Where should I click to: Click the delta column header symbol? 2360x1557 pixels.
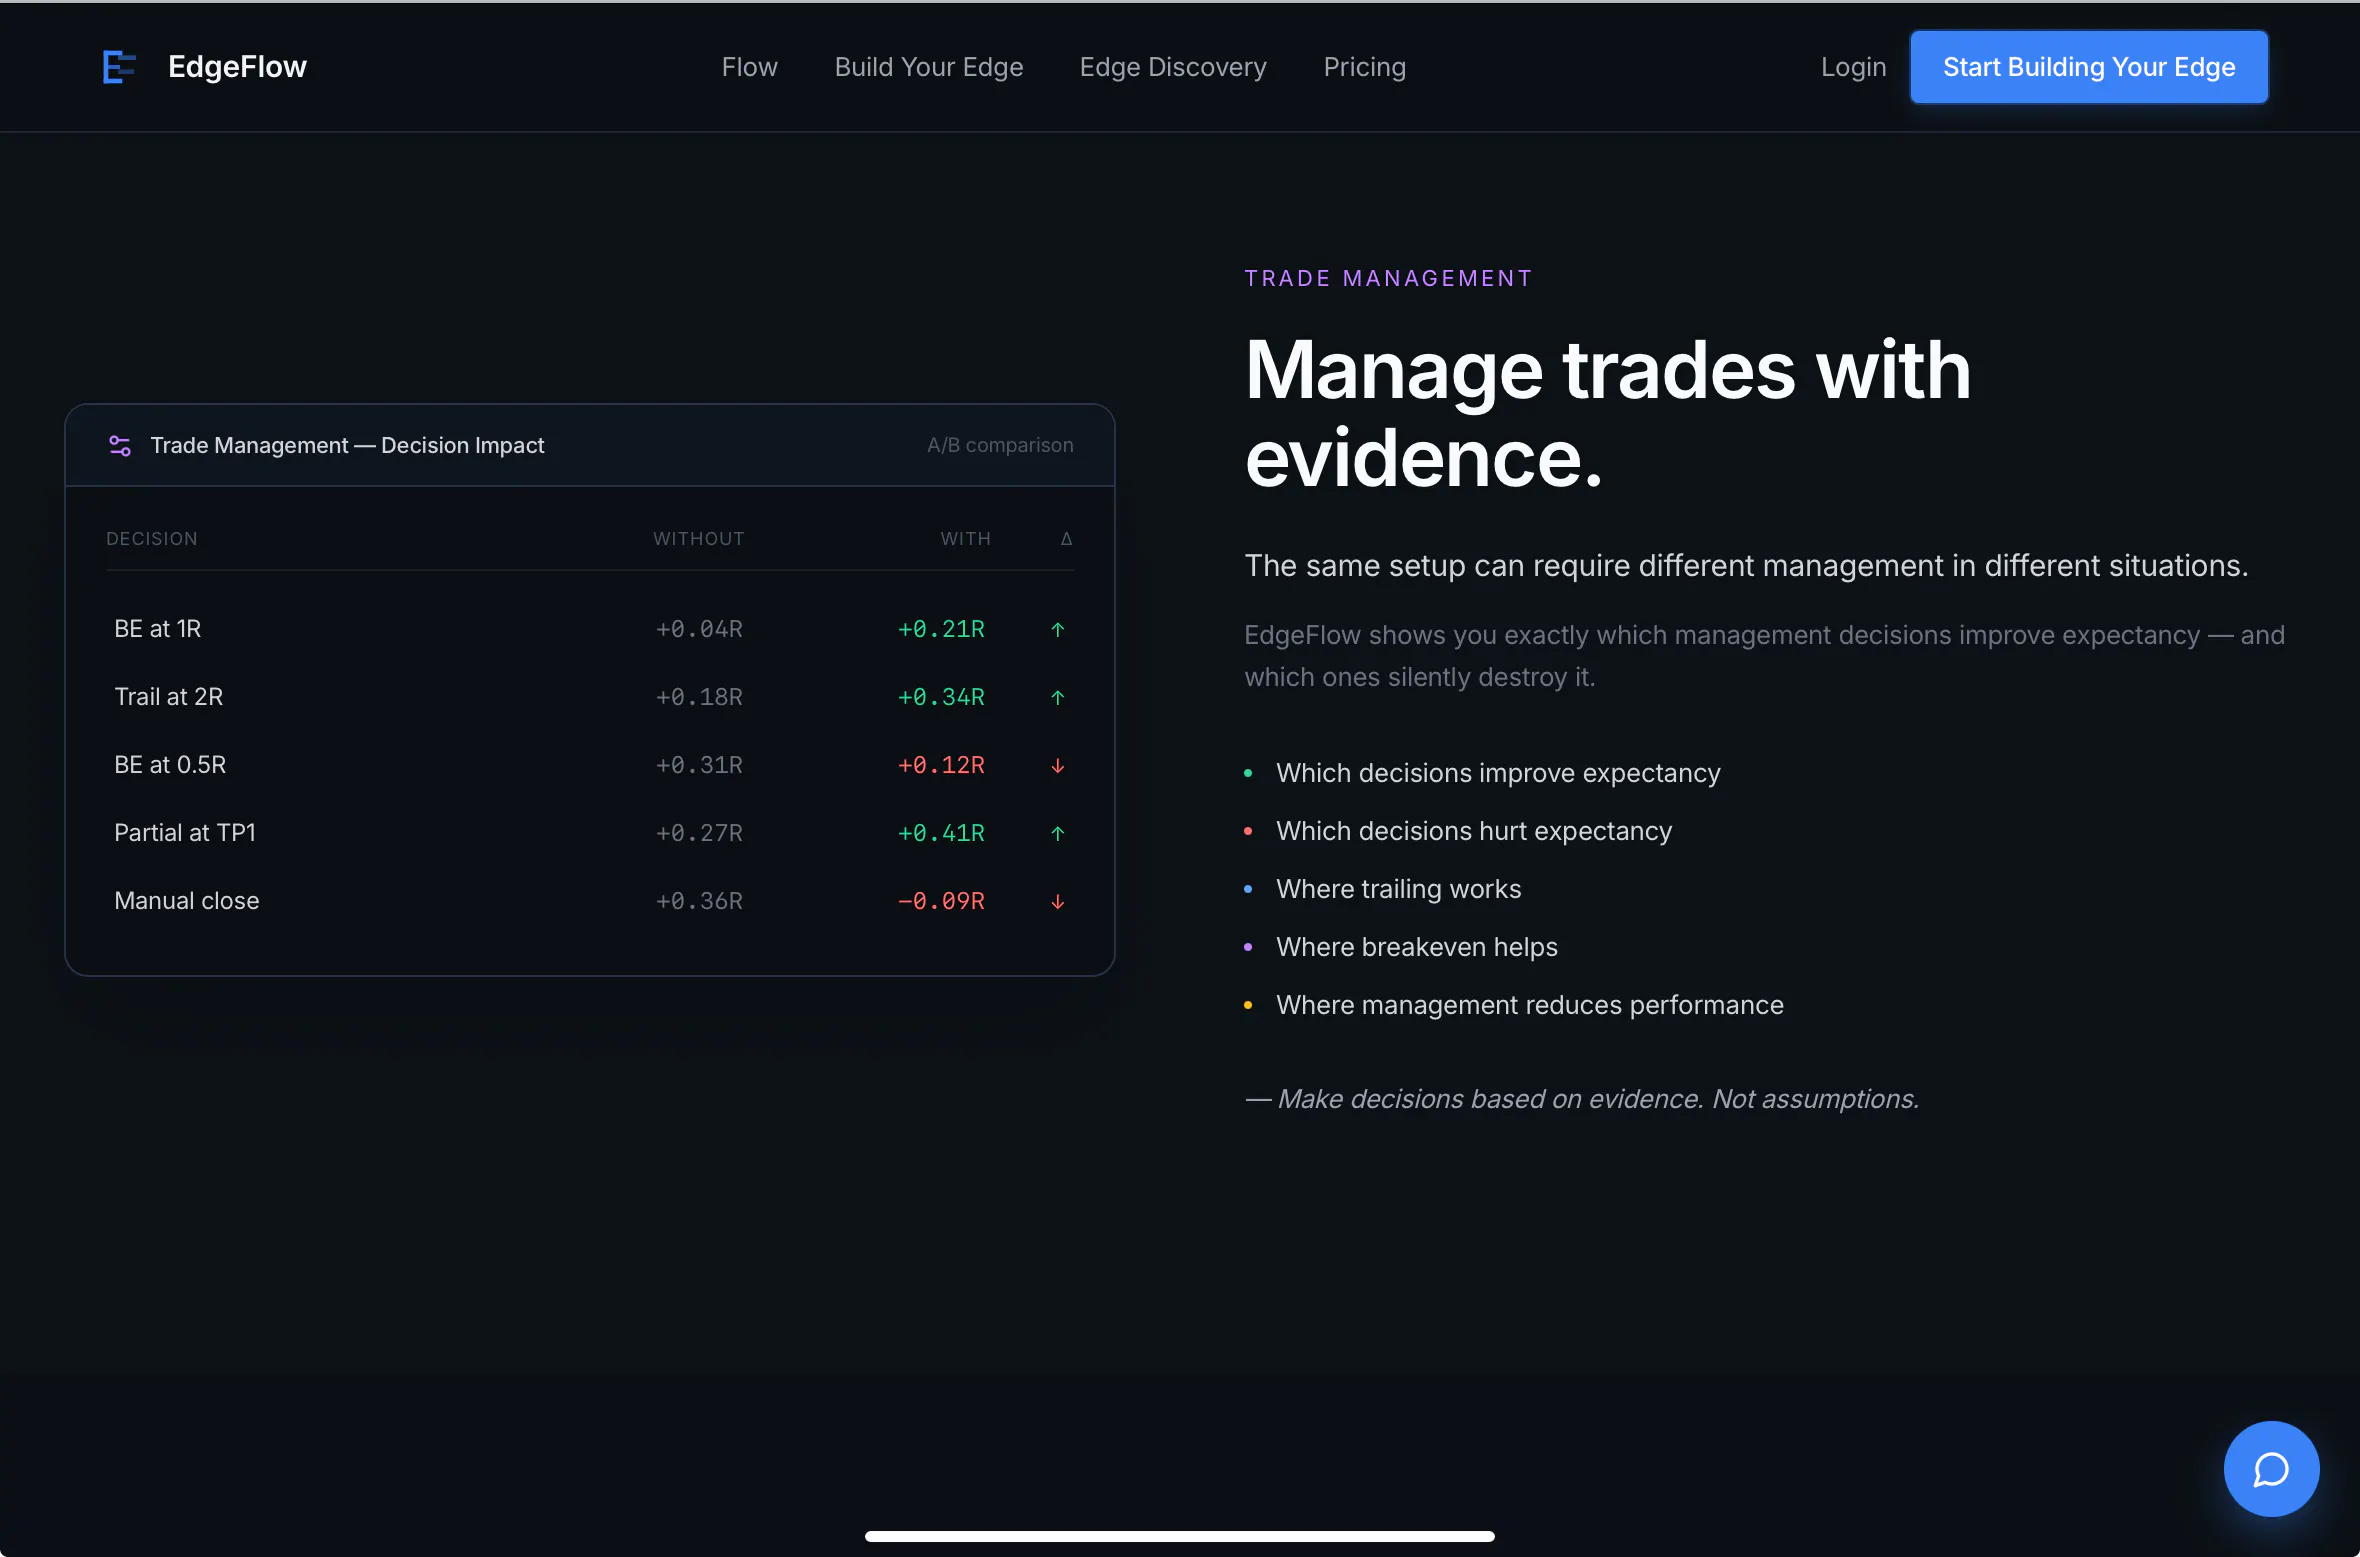[1066, 539]
